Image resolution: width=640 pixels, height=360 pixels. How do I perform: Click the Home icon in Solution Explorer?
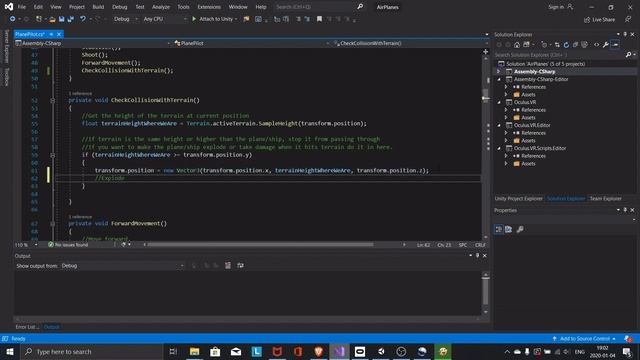pyautogui.click(x=517, y=45)
